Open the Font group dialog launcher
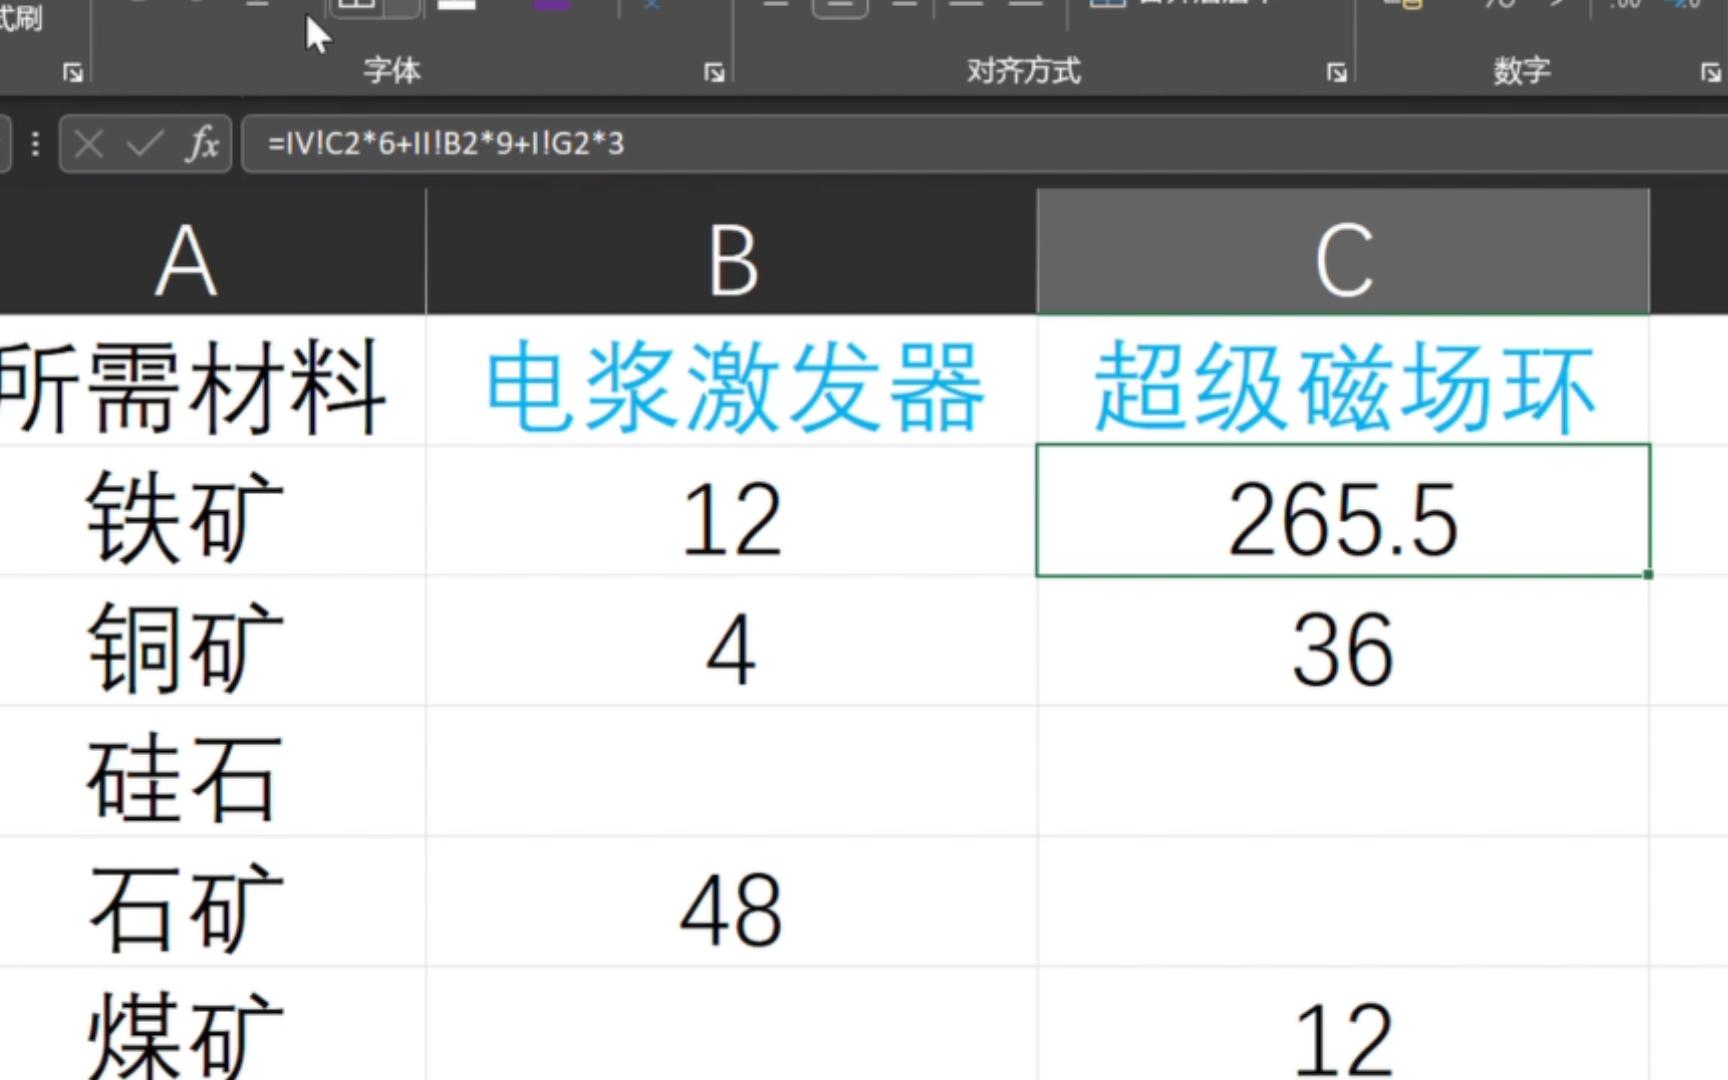Viewport: 1728px width, 1080px height. tap(713, 72)
